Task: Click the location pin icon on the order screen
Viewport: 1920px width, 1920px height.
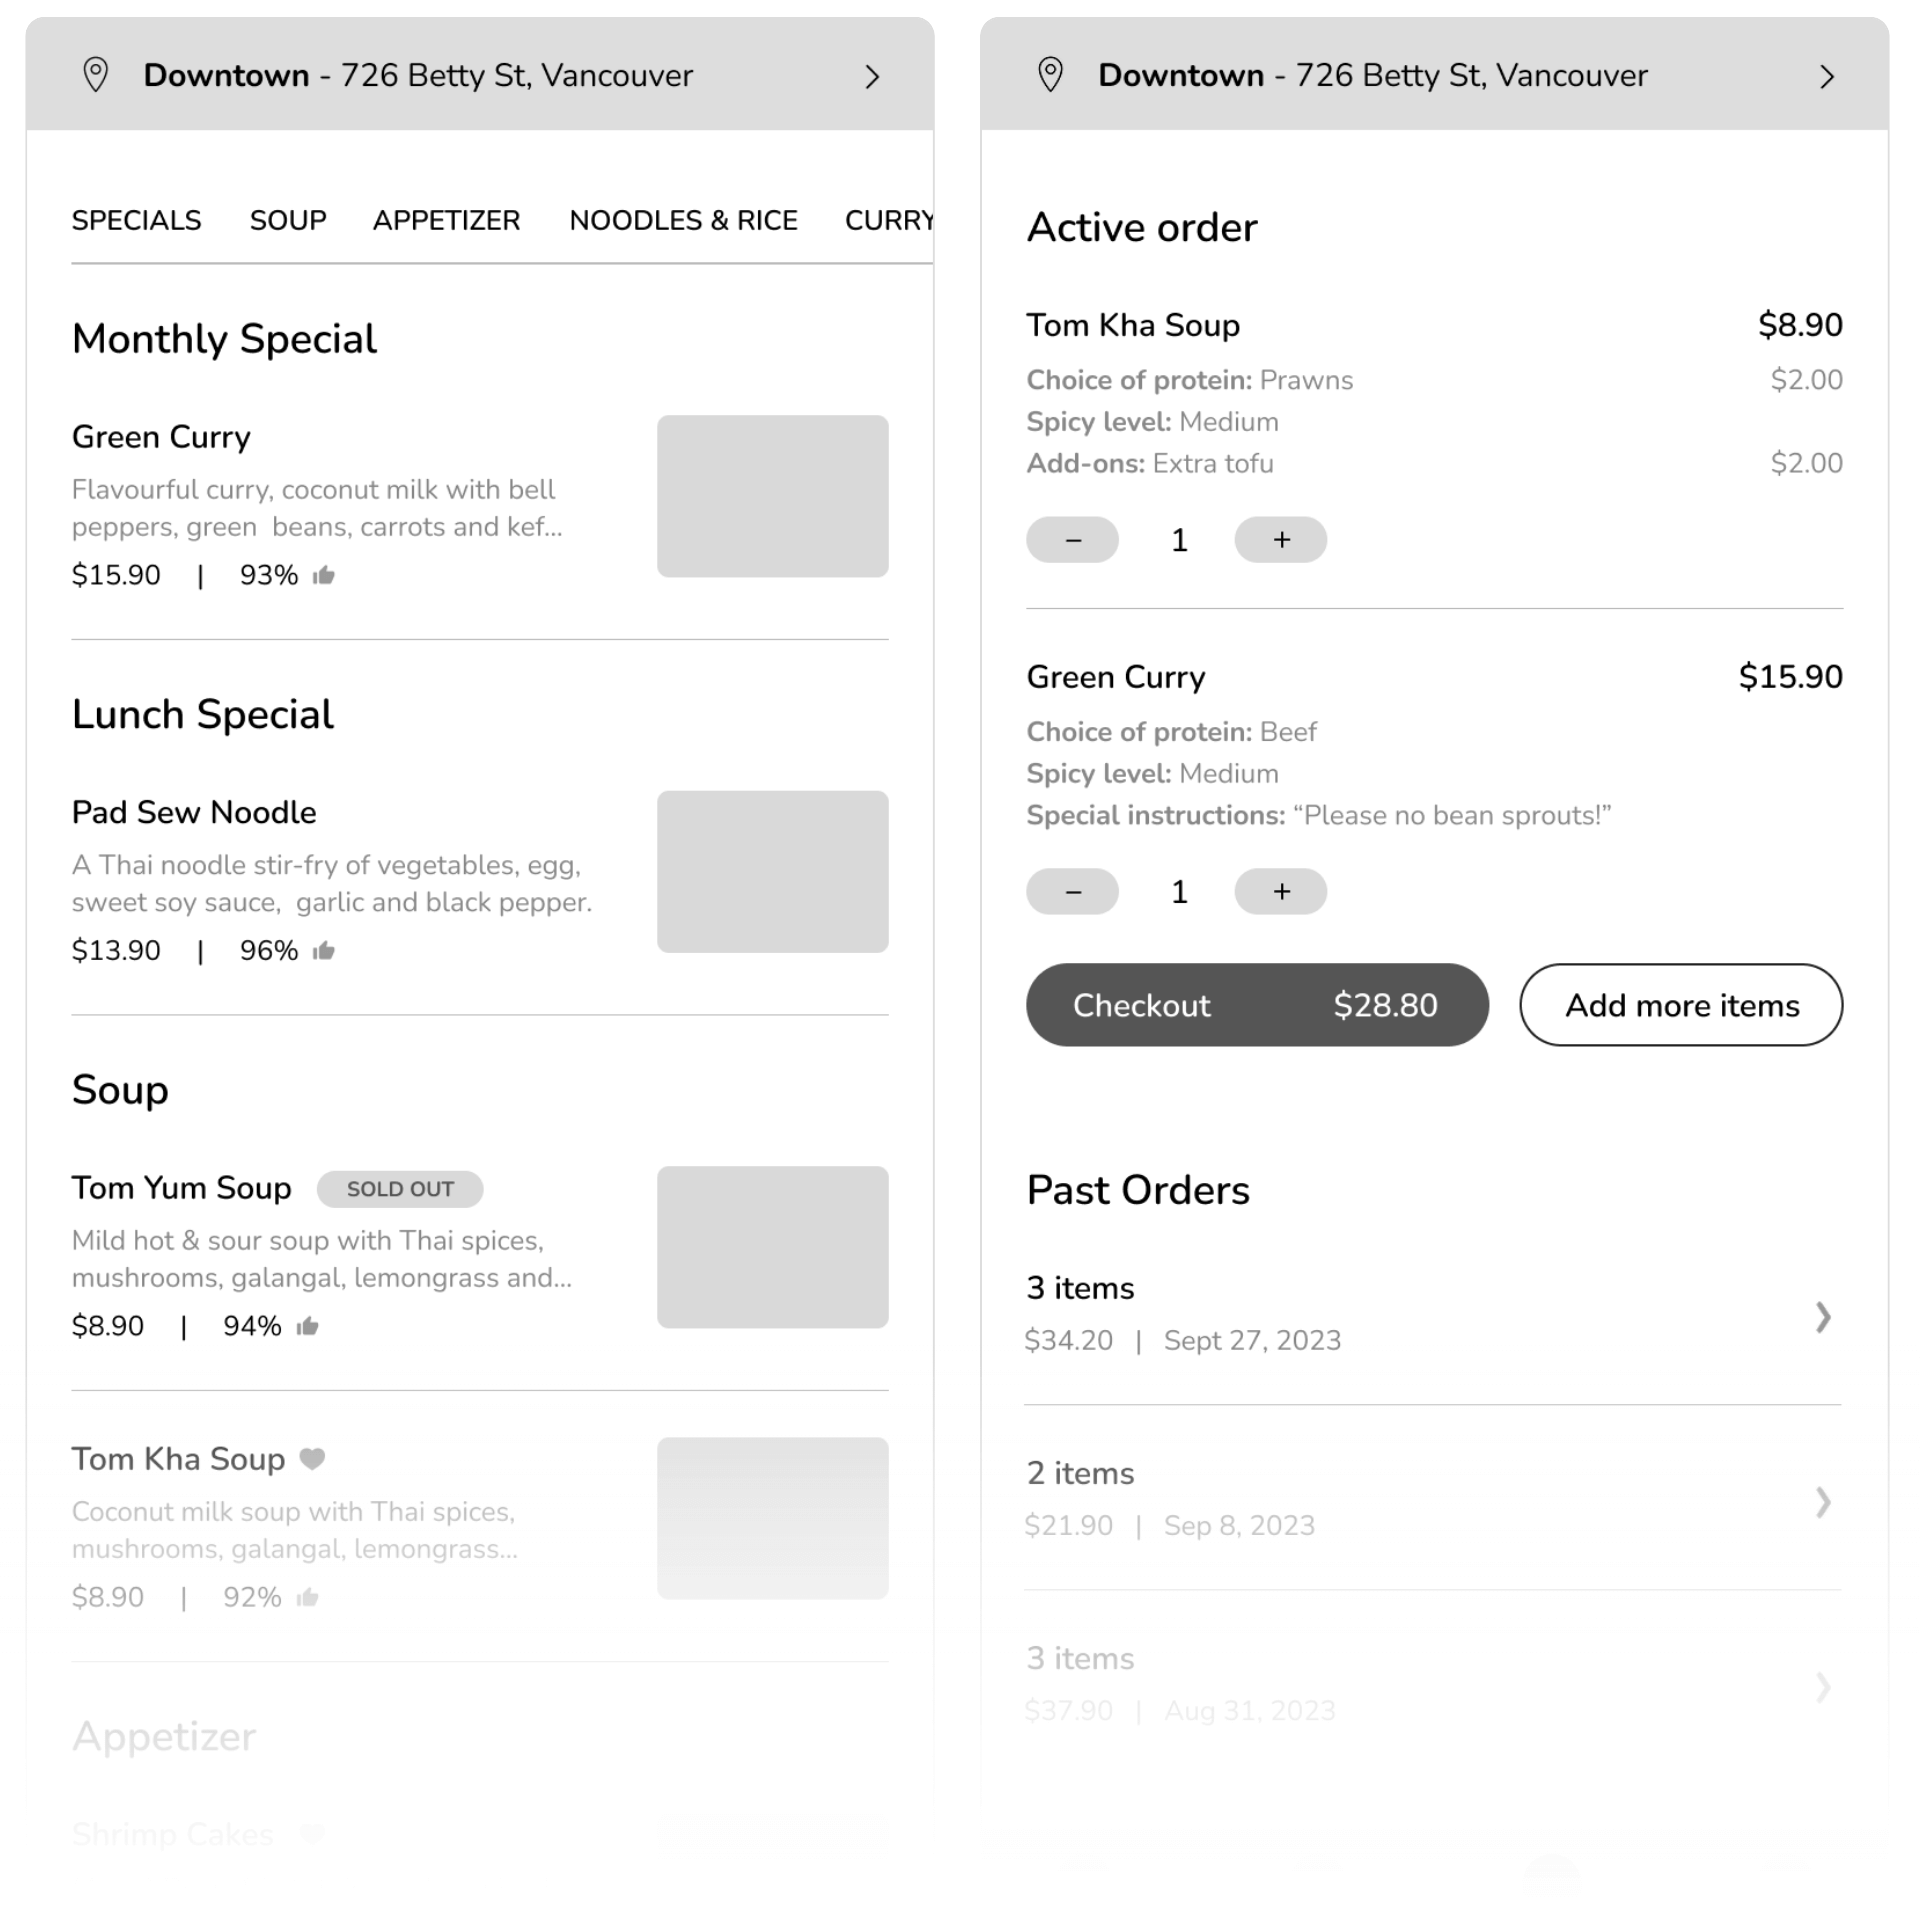Action: pyautogui.click(x=1050, y=75)
